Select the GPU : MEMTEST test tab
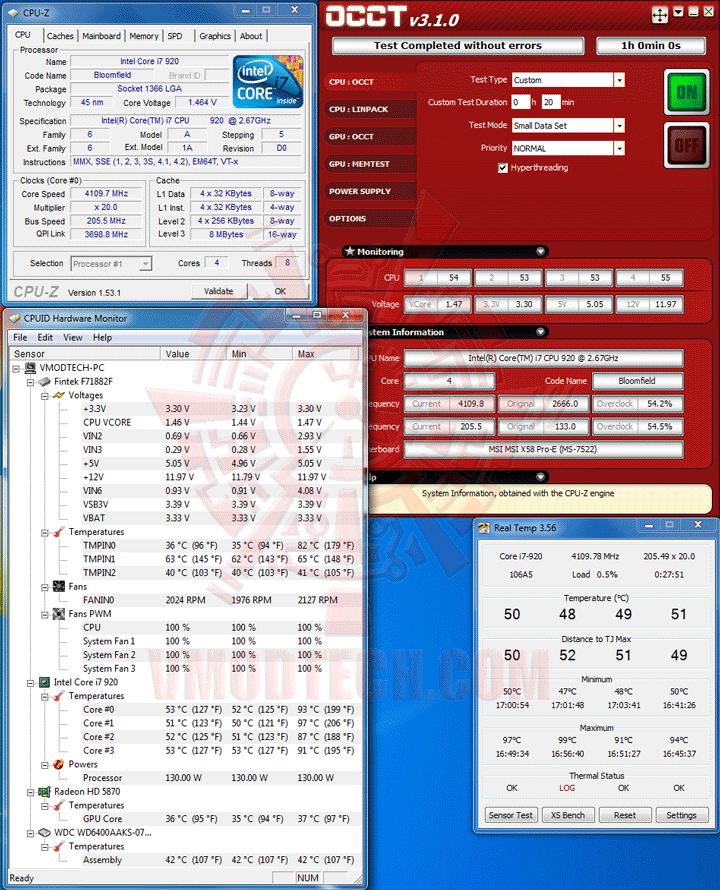Image resolution: width=720 pixels, height=890 pixels. (370, 163)
